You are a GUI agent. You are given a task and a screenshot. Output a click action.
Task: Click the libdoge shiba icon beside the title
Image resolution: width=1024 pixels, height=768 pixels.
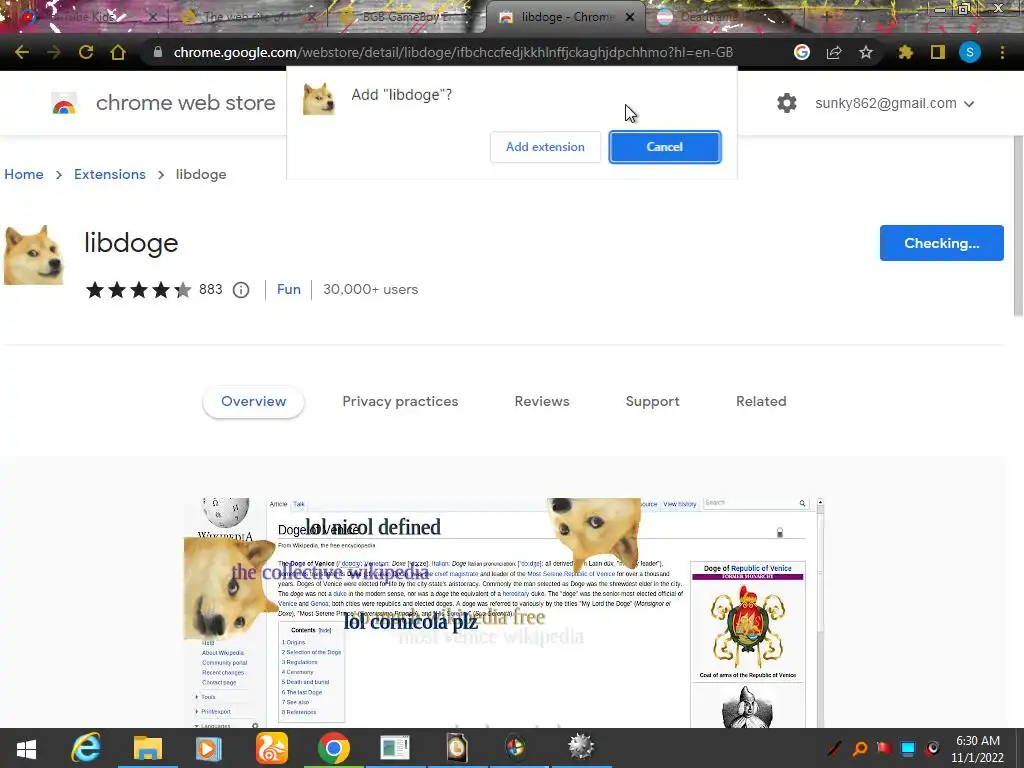coord(34,255)
